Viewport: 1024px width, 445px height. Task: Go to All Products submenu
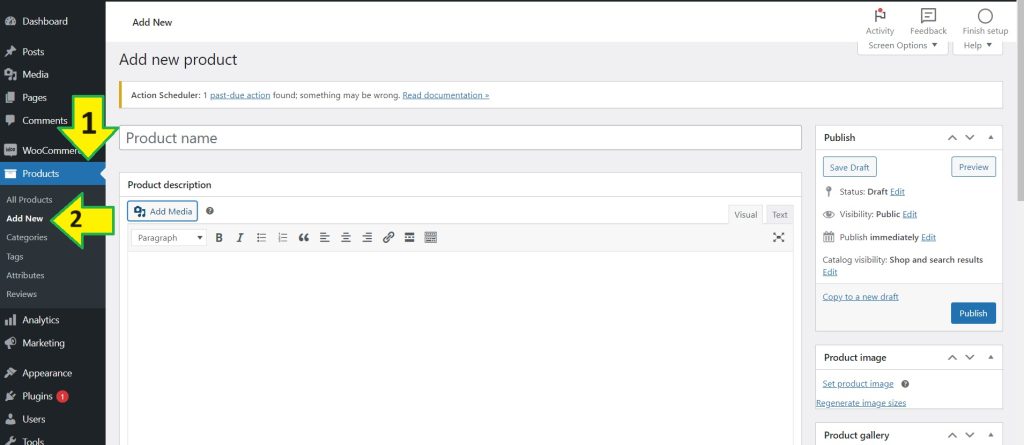pos(29,200)
